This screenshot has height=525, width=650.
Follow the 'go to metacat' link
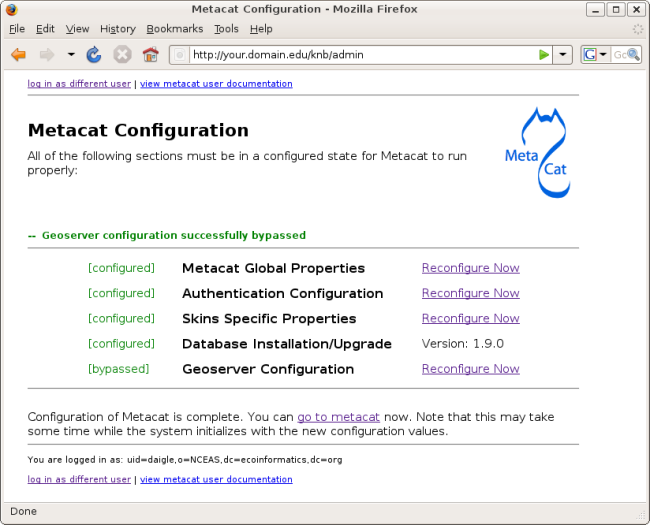(338, 417)
